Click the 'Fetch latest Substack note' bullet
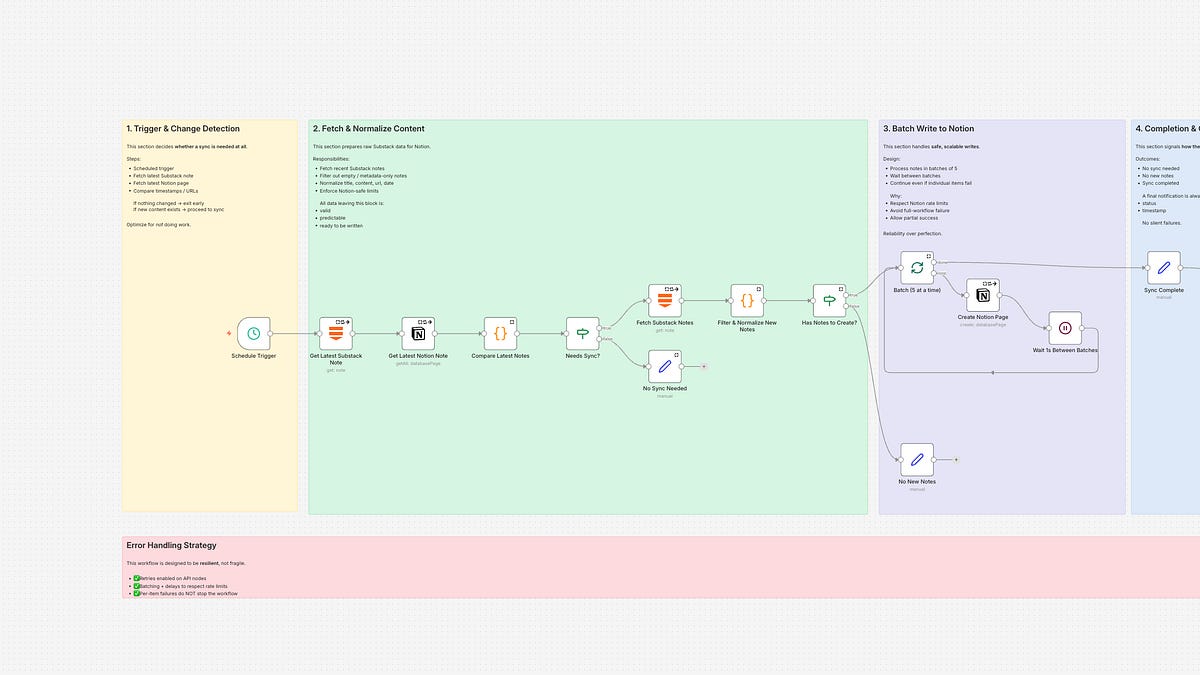 [x=163, y=176]
